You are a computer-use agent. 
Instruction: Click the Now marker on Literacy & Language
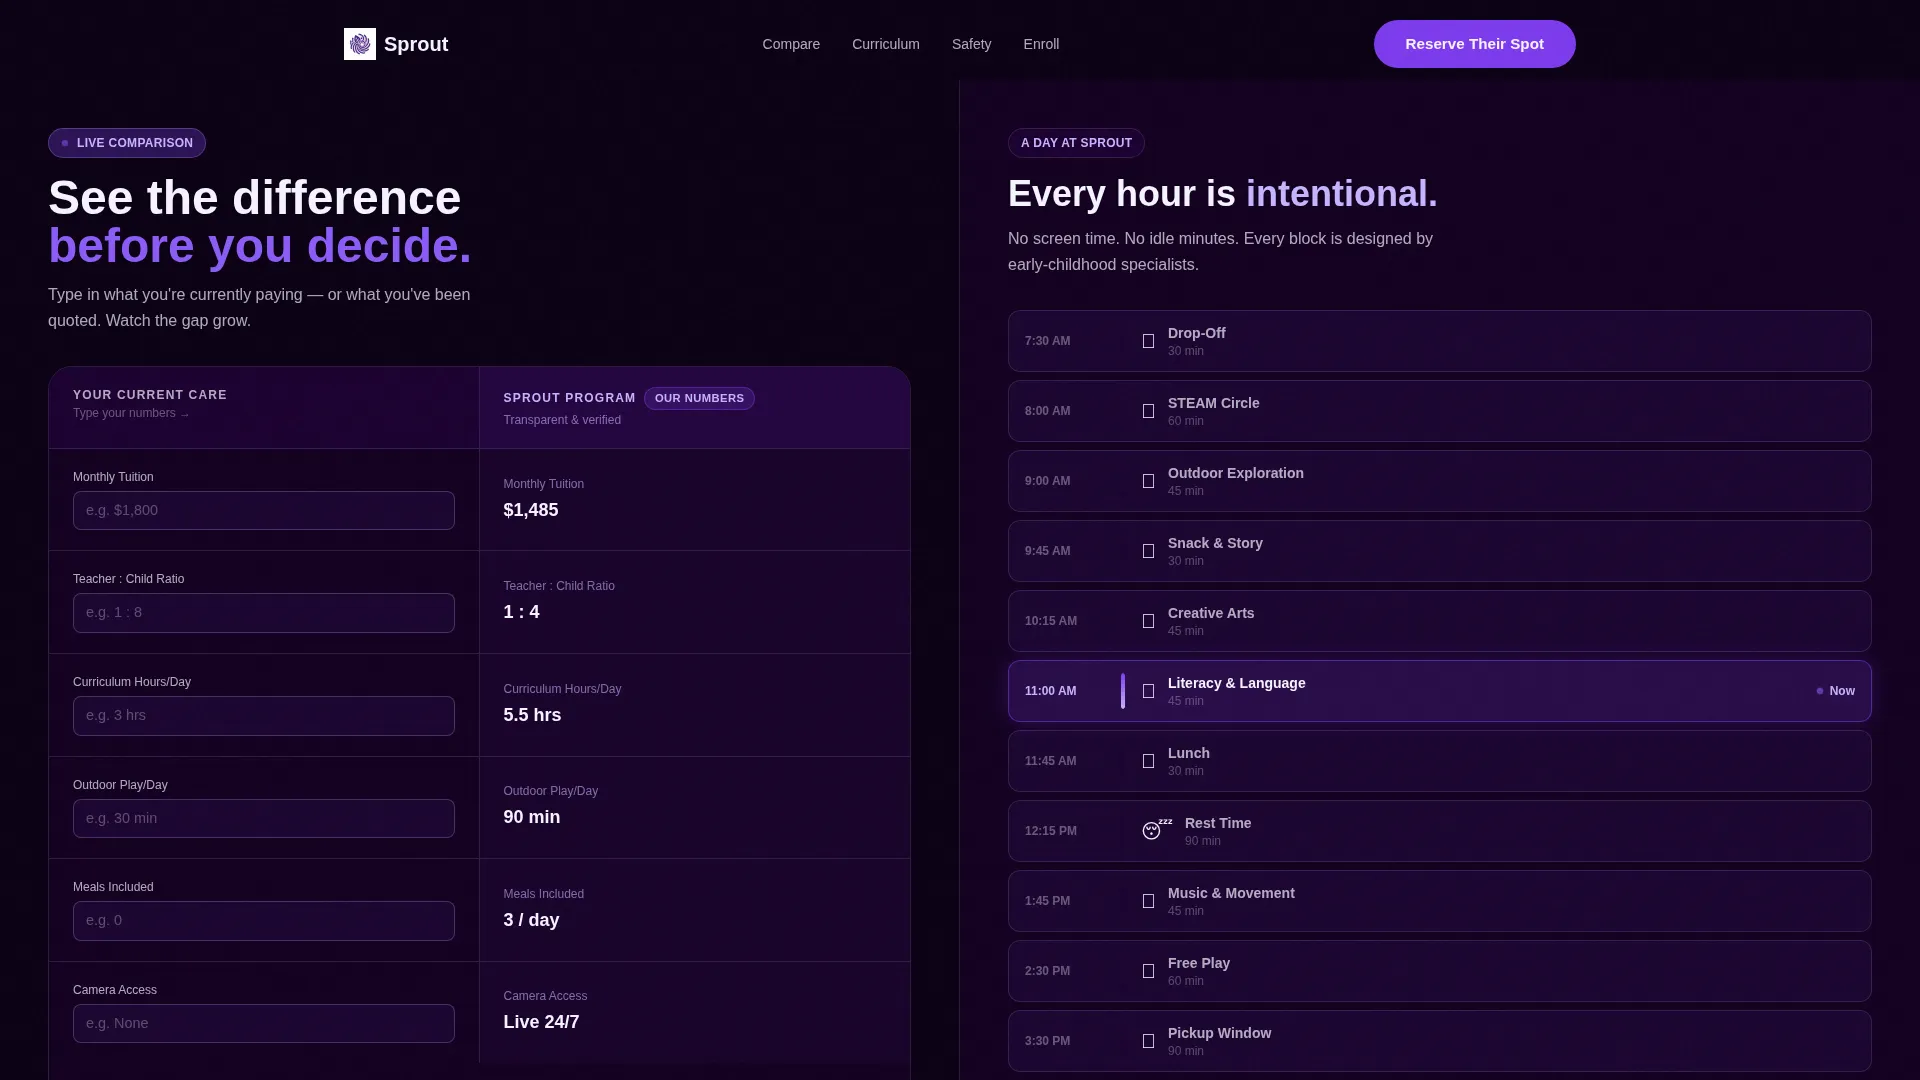(1835, 691)
